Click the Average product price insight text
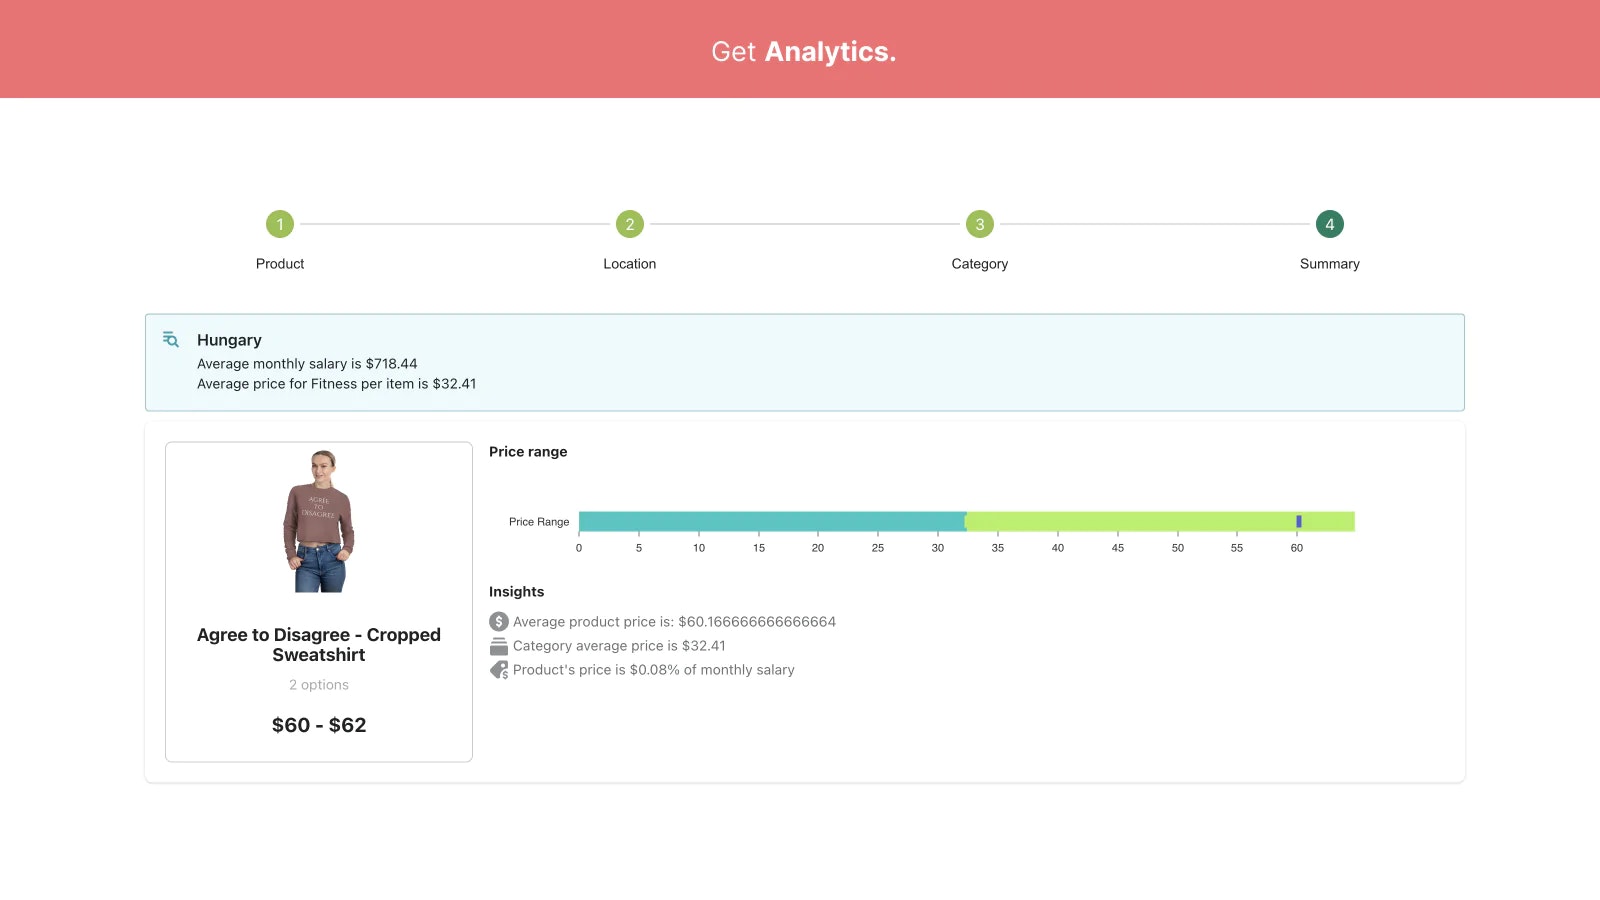 tap(674, 622)
